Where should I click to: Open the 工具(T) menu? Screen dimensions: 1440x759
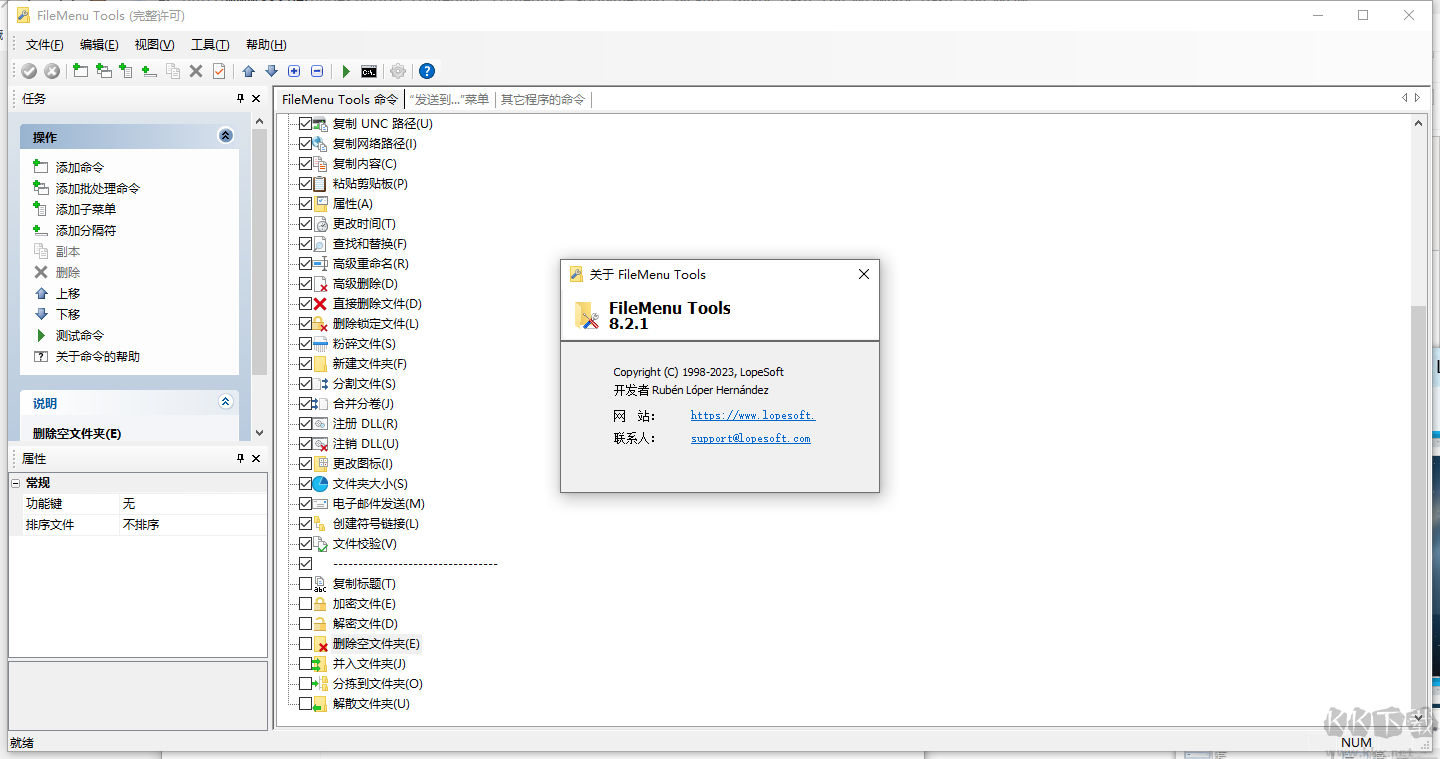(x=211, y=44)
